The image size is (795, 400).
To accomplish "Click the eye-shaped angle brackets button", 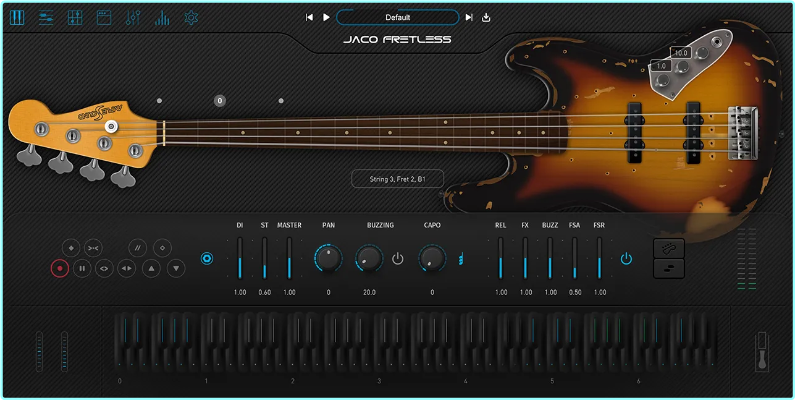I will pos(104,268).
